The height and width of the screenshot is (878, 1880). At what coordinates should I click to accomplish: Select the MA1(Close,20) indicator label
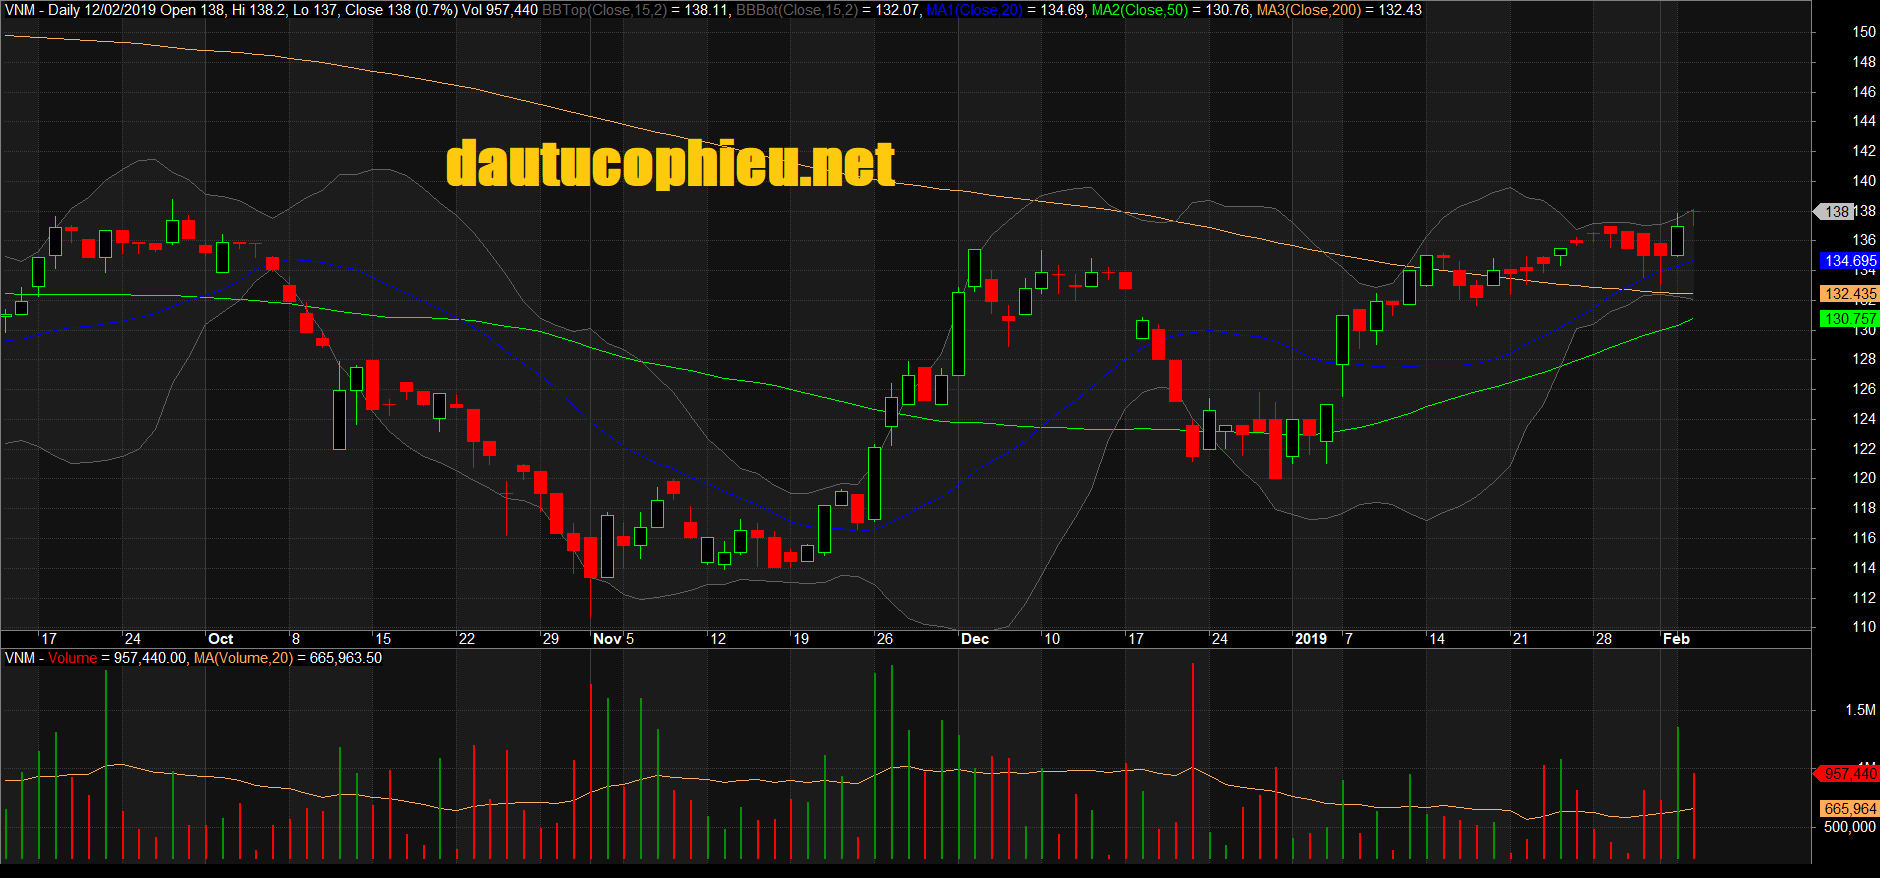click(x=974, y=10)
